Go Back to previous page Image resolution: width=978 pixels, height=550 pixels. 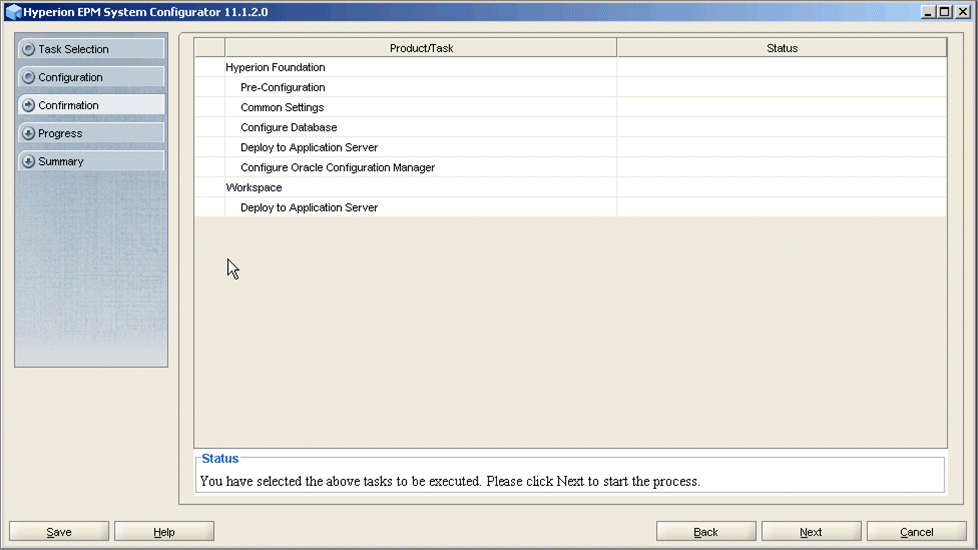point(705,531)
